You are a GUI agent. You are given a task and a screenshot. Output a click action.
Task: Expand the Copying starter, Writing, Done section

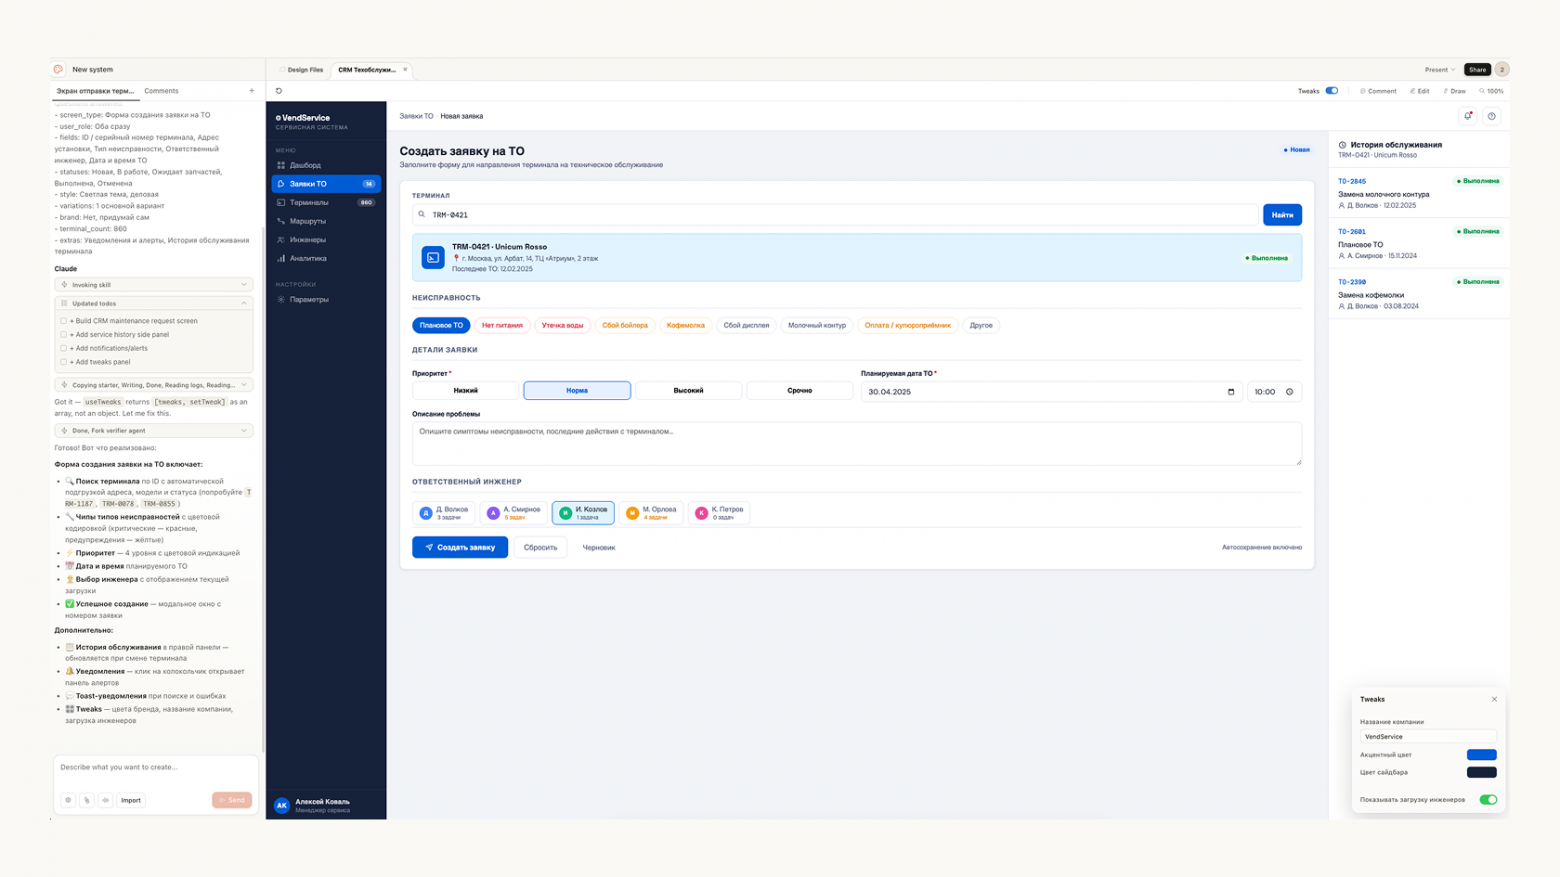click(153, 385)
